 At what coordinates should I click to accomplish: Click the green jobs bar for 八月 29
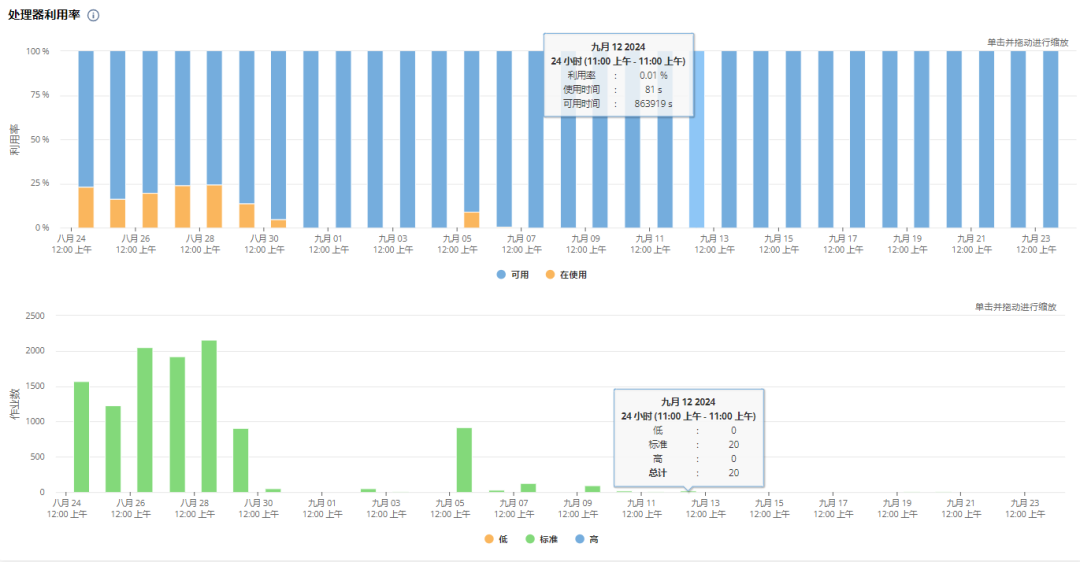[x=240, y=461]
